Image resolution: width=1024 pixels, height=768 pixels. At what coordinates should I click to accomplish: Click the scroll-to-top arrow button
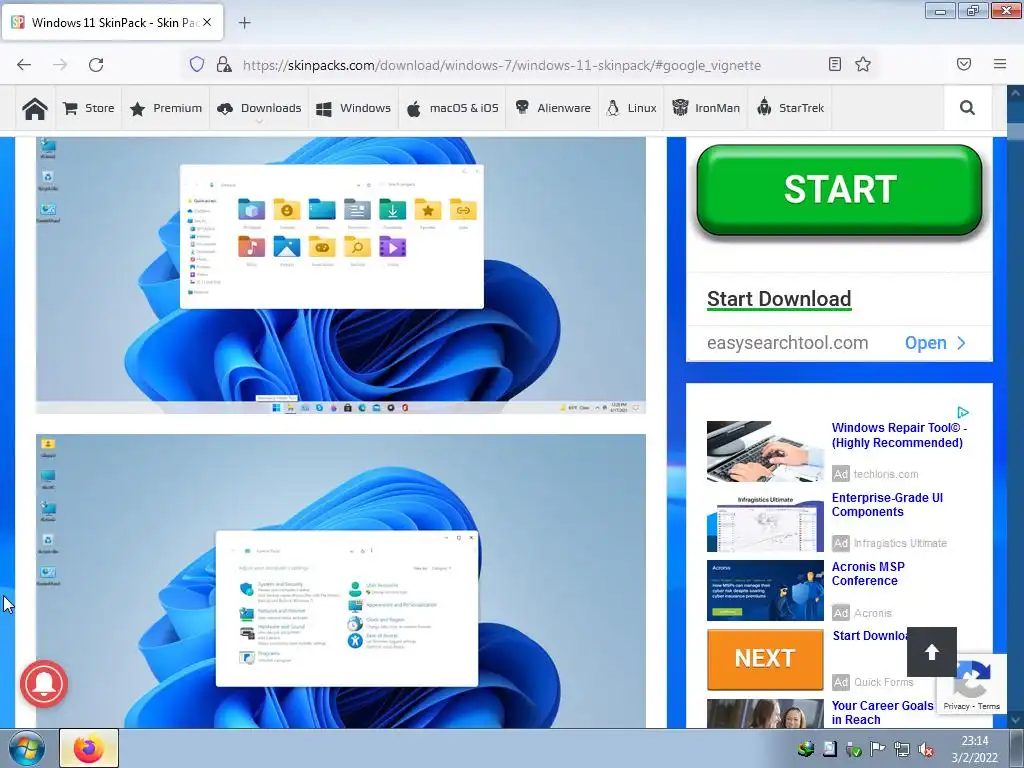[932, 652]
